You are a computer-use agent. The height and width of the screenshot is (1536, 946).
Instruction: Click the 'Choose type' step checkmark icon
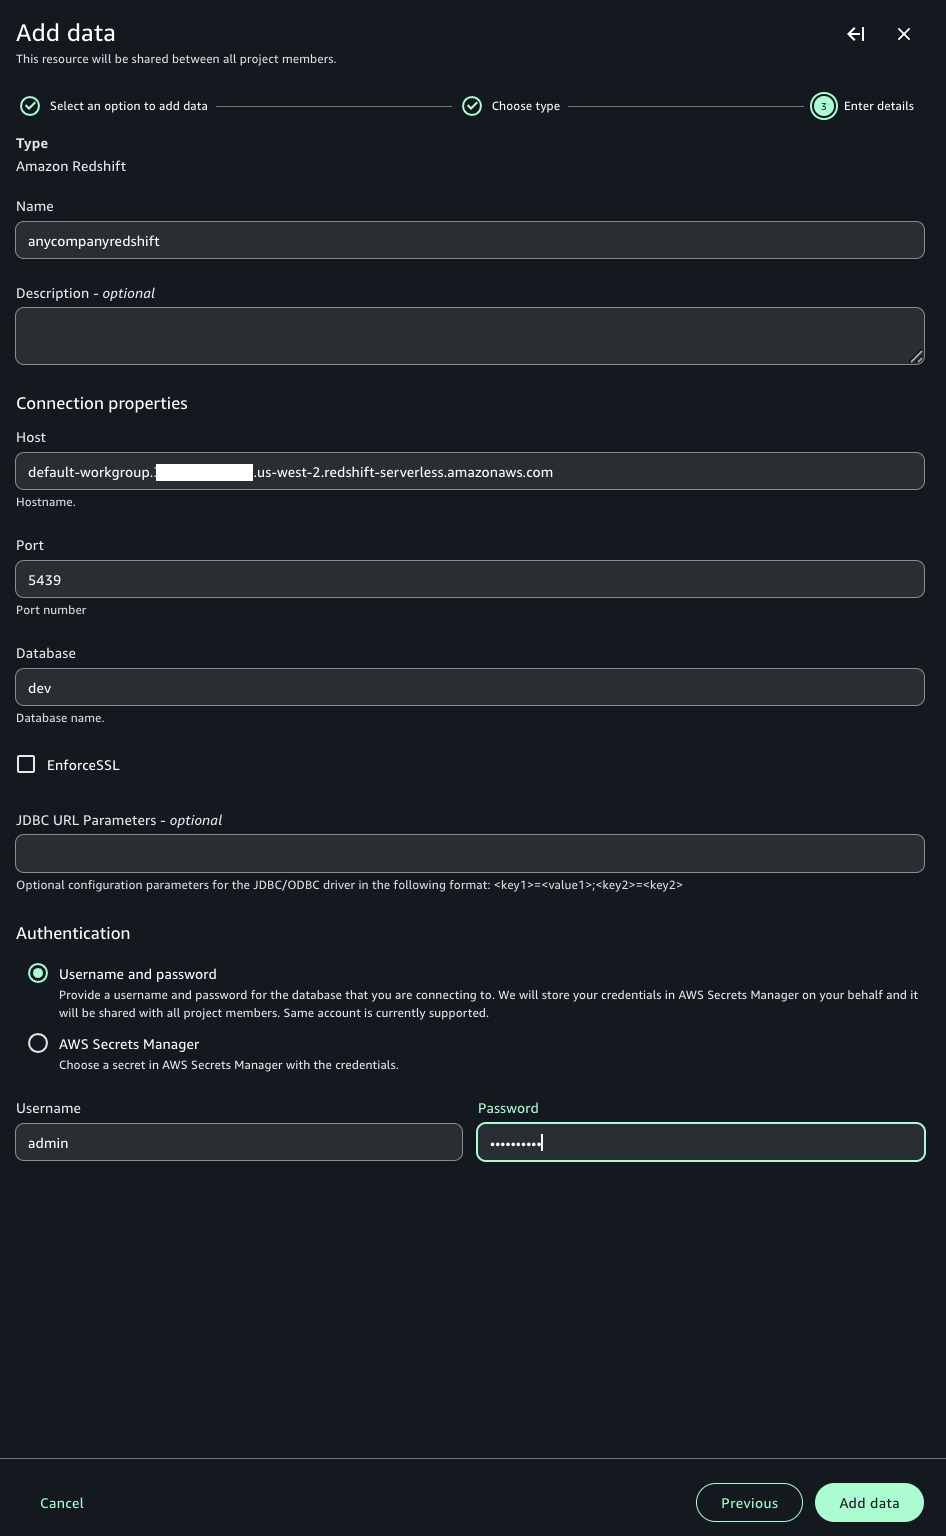pos(472,106)
